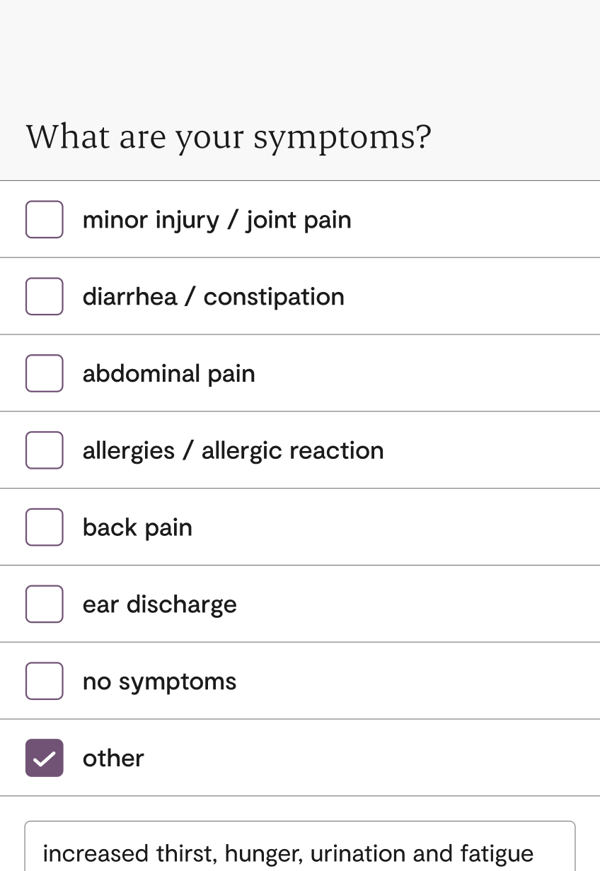Viewport: 600px width, 871px height.
Task: Tick the ear discharge checkbox
Action: coord(44,605)
